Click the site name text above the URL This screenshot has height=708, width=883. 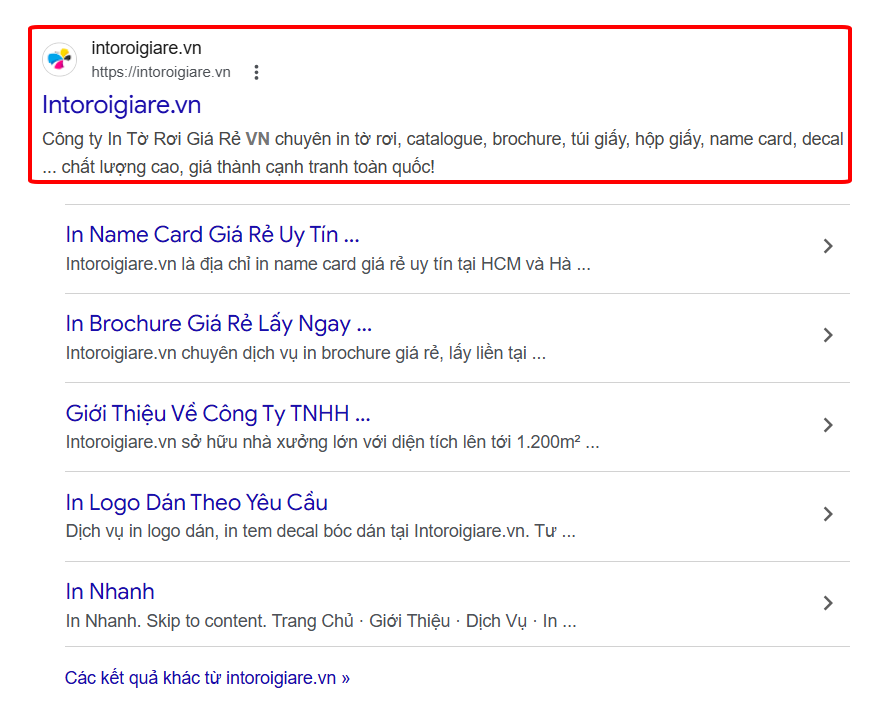146,48
